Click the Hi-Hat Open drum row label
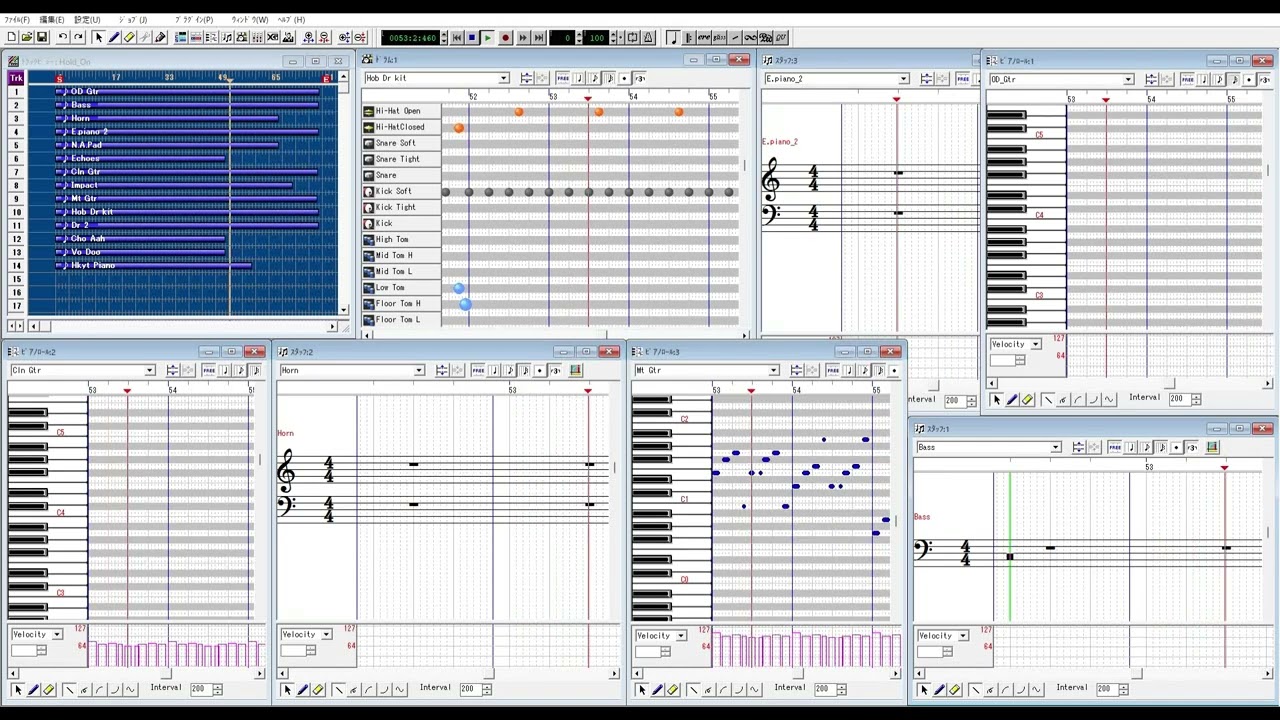This screenshot has height=720, width=1280. [401, 111]
